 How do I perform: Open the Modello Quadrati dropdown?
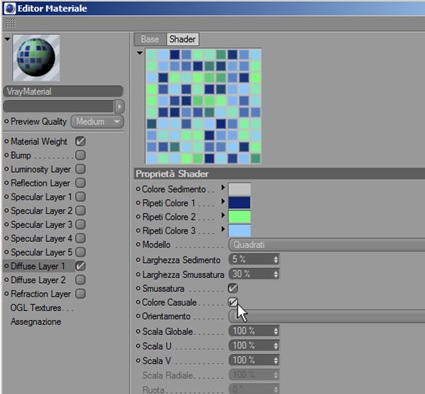(327, 245)
